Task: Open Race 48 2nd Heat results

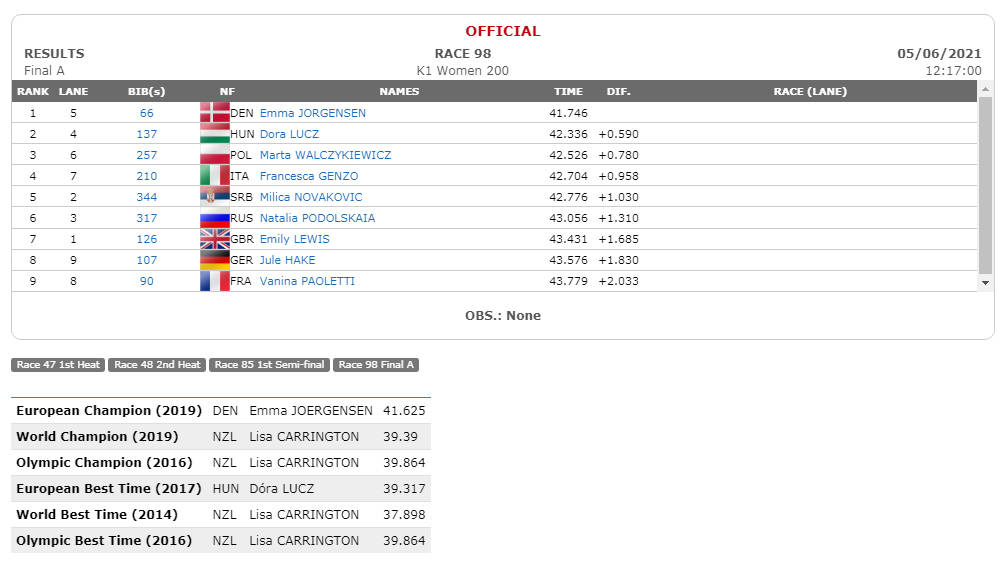Action: (x=157, y=365)
